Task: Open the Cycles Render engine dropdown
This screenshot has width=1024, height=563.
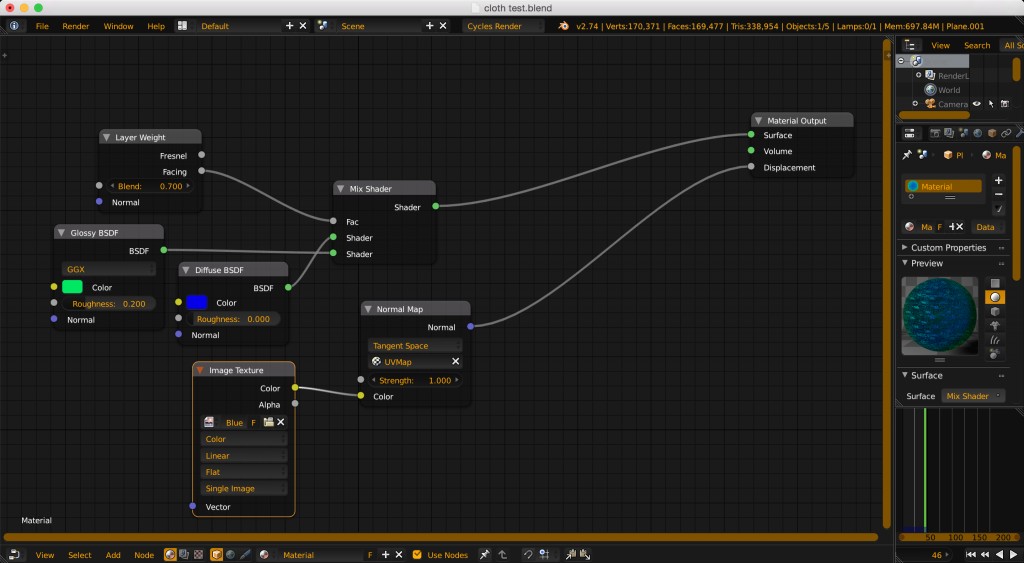Action: pyautogui.click(x=504, y=26)
